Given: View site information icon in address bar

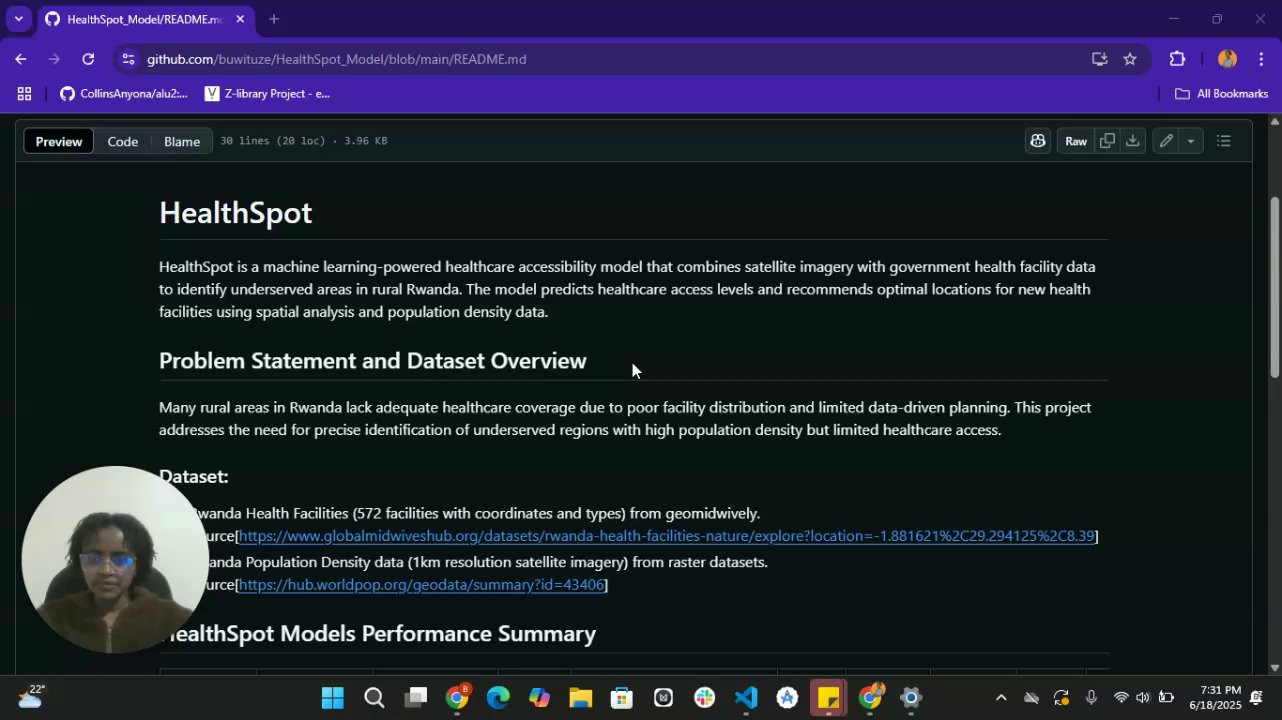Looking at the screenshot, I should pos(128,59).
